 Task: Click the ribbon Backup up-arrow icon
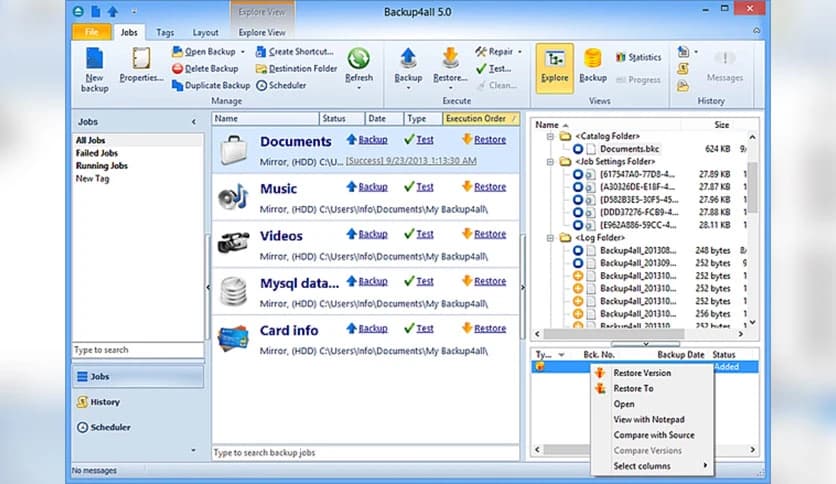(x=408, y=59)
